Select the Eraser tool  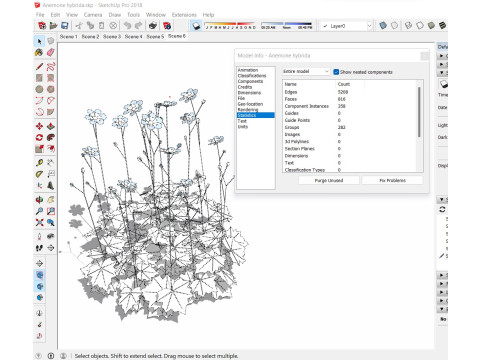pyautogui.click(x=51, y=52)
